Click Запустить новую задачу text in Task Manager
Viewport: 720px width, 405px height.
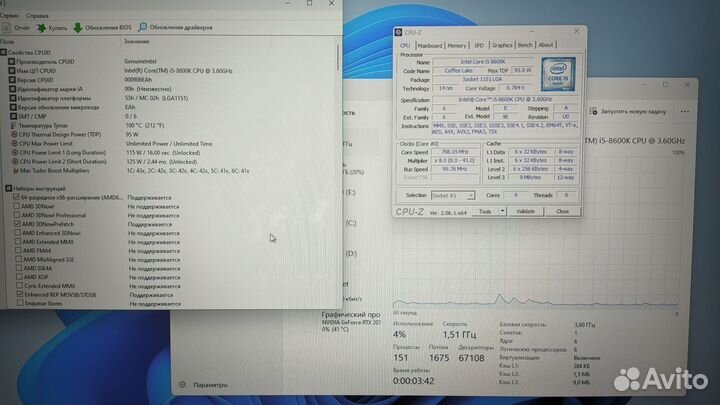coord(633,112)
